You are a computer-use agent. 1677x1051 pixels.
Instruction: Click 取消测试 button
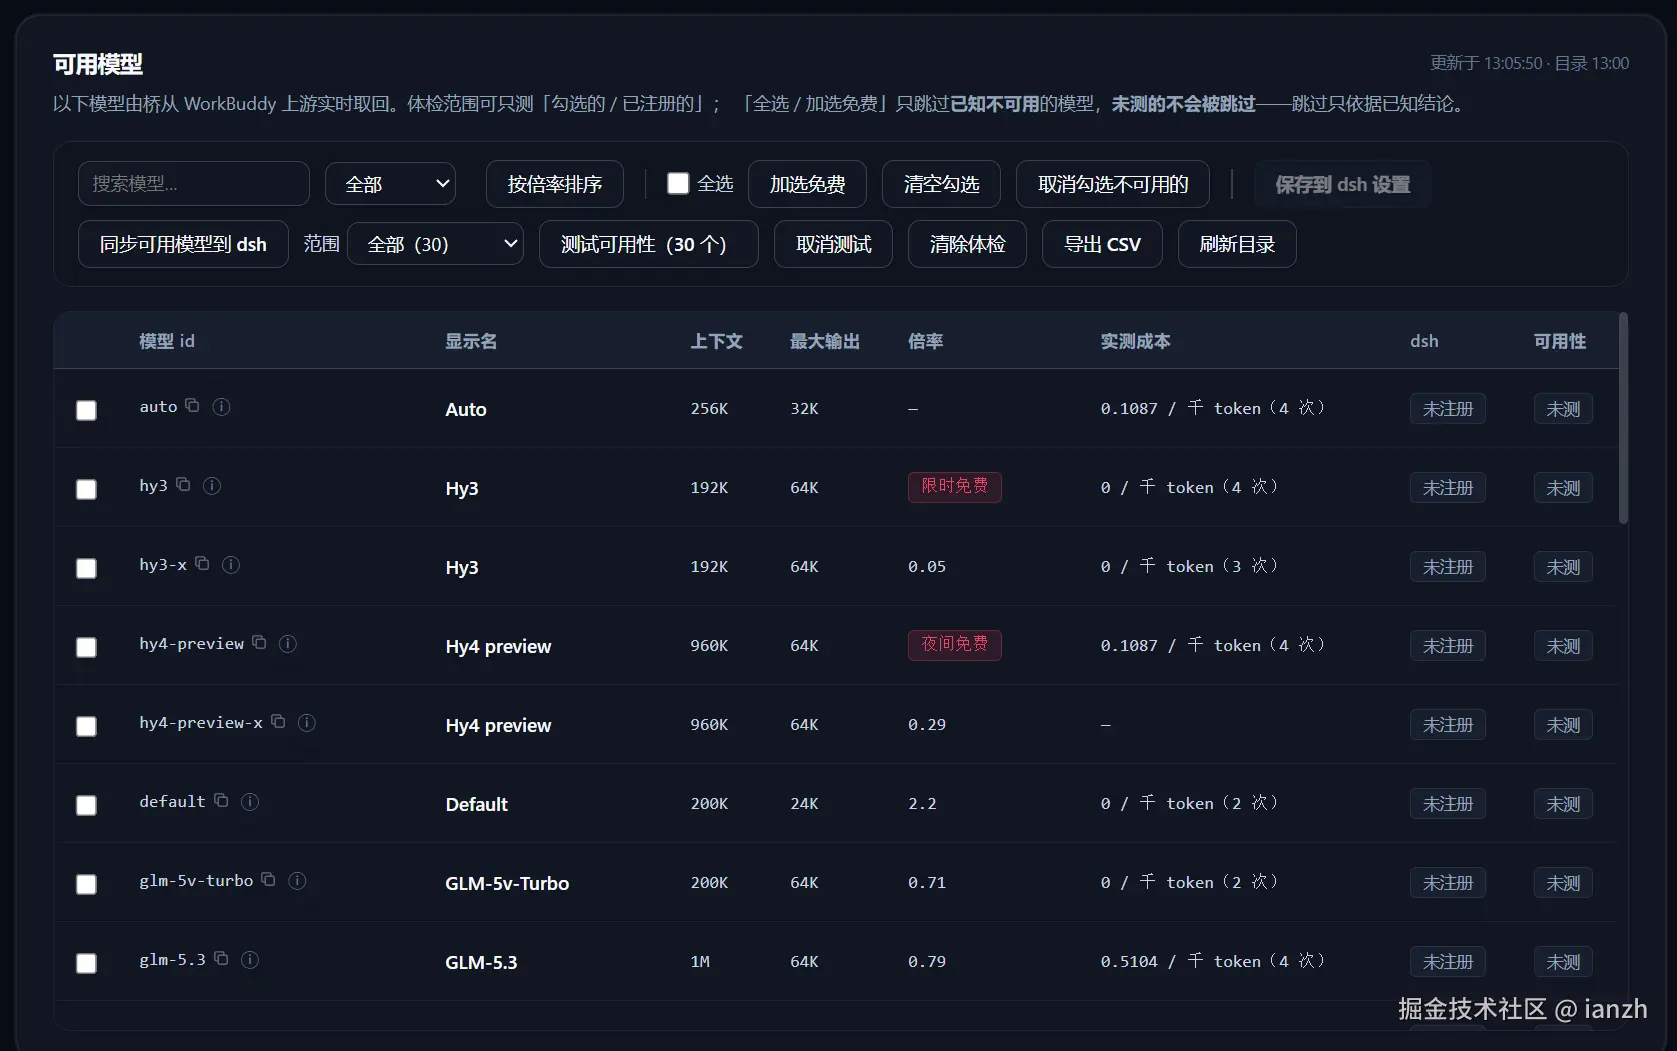(833, 244)
